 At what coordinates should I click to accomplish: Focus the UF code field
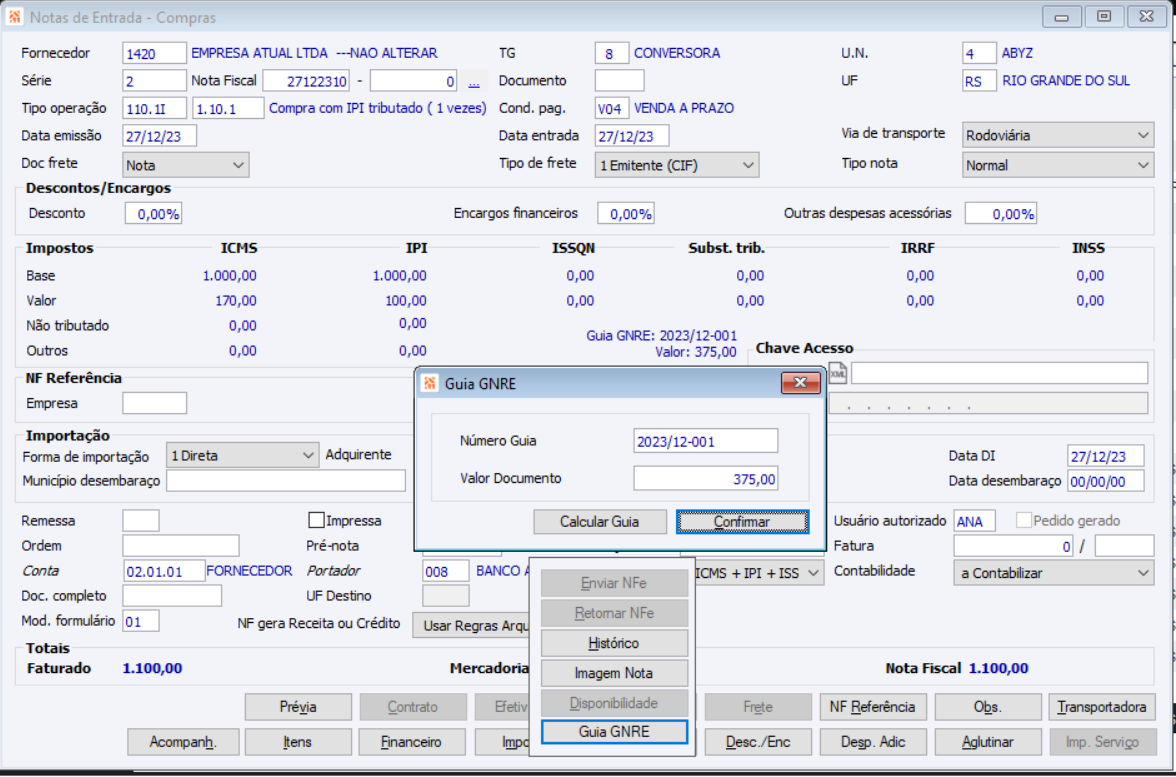[x=980, y=80]
